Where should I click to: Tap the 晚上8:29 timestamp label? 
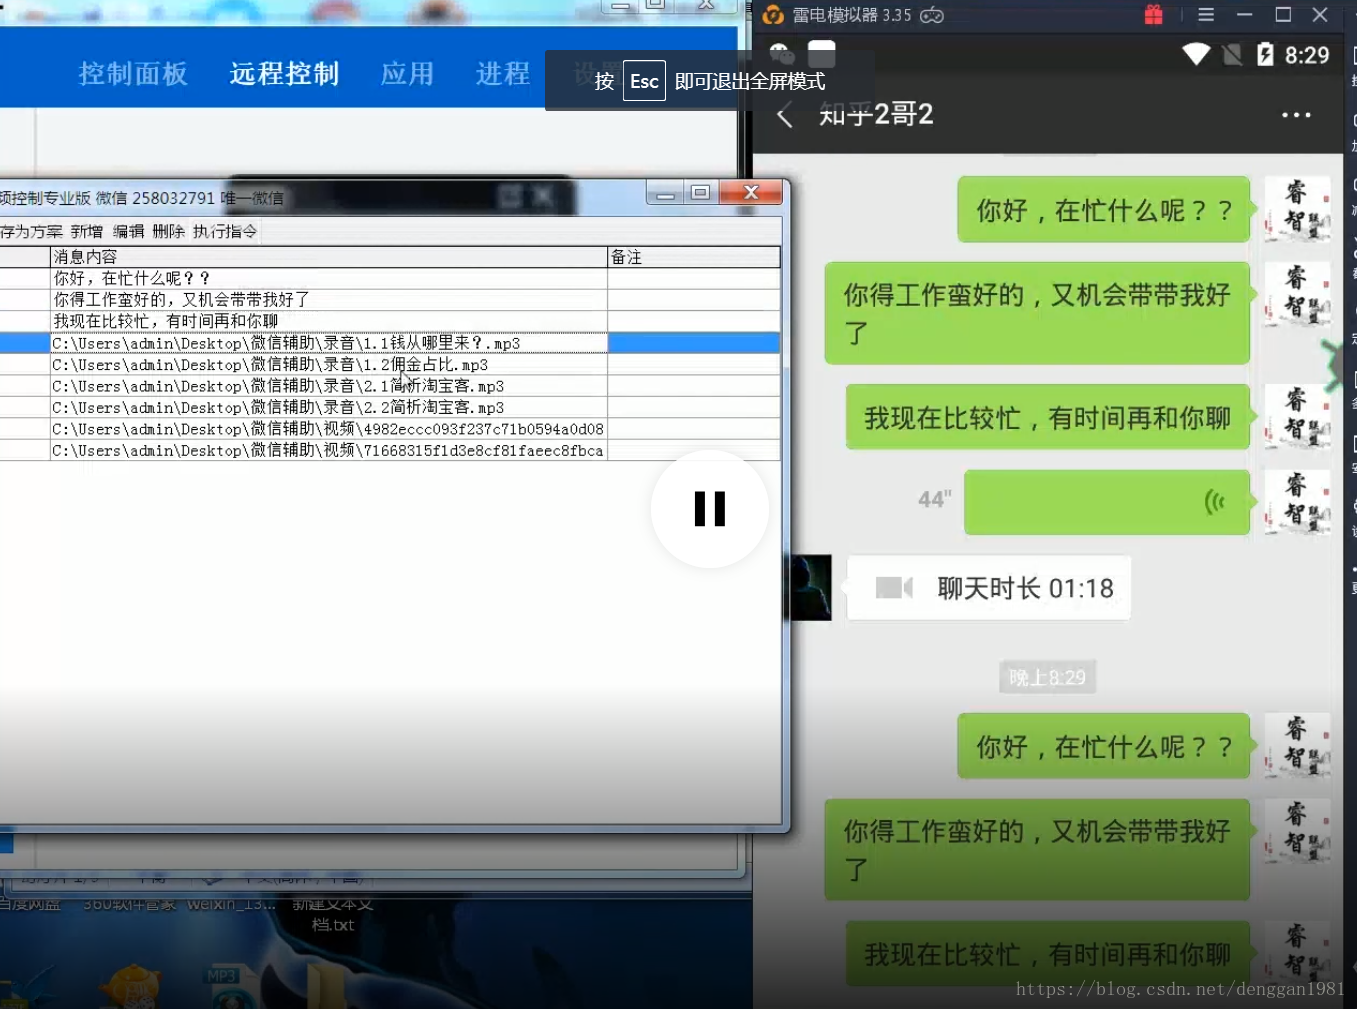click(1047, 678)
